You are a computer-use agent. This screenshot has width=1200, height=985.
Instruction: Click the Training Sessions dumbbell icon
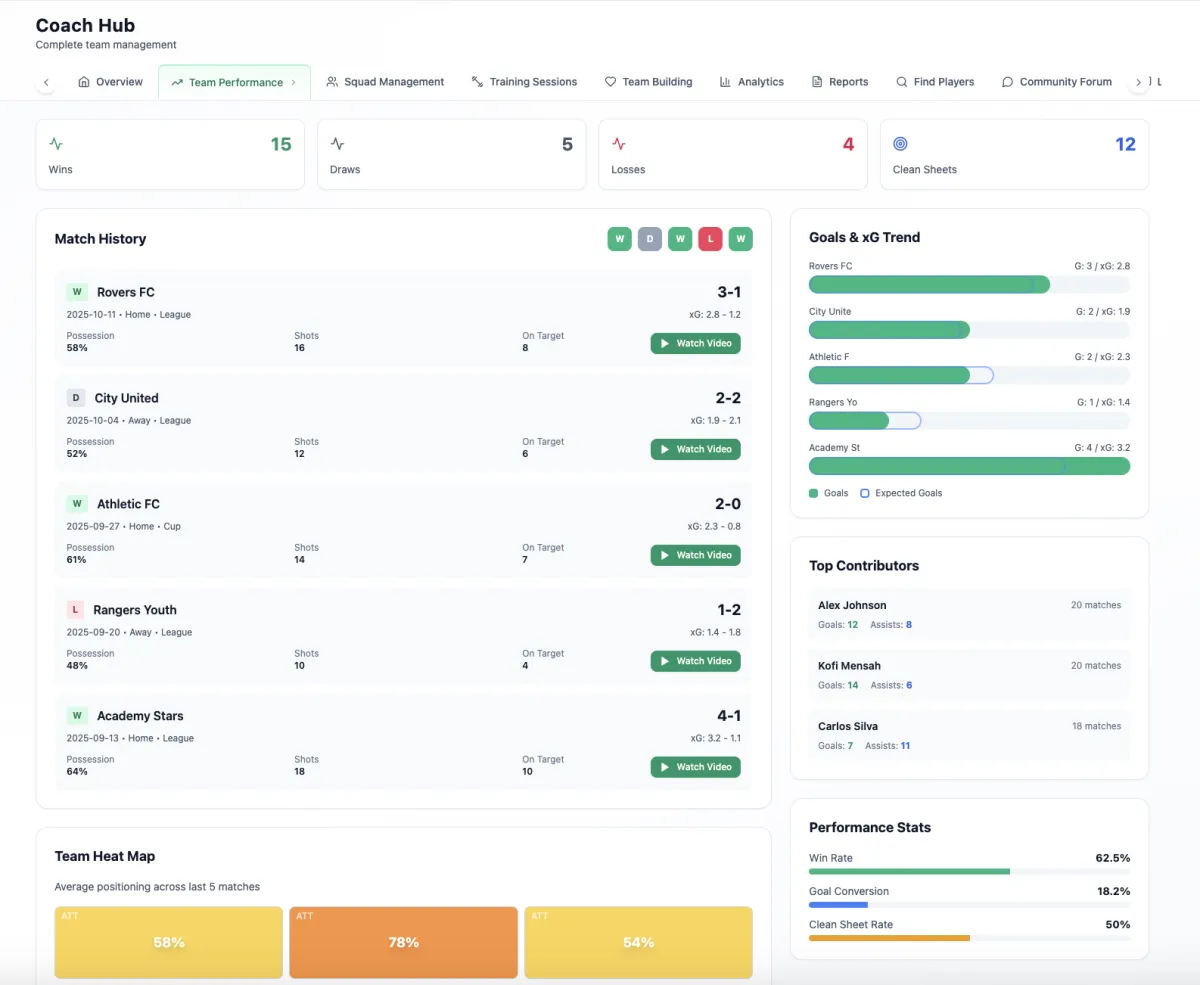(477, 82)
